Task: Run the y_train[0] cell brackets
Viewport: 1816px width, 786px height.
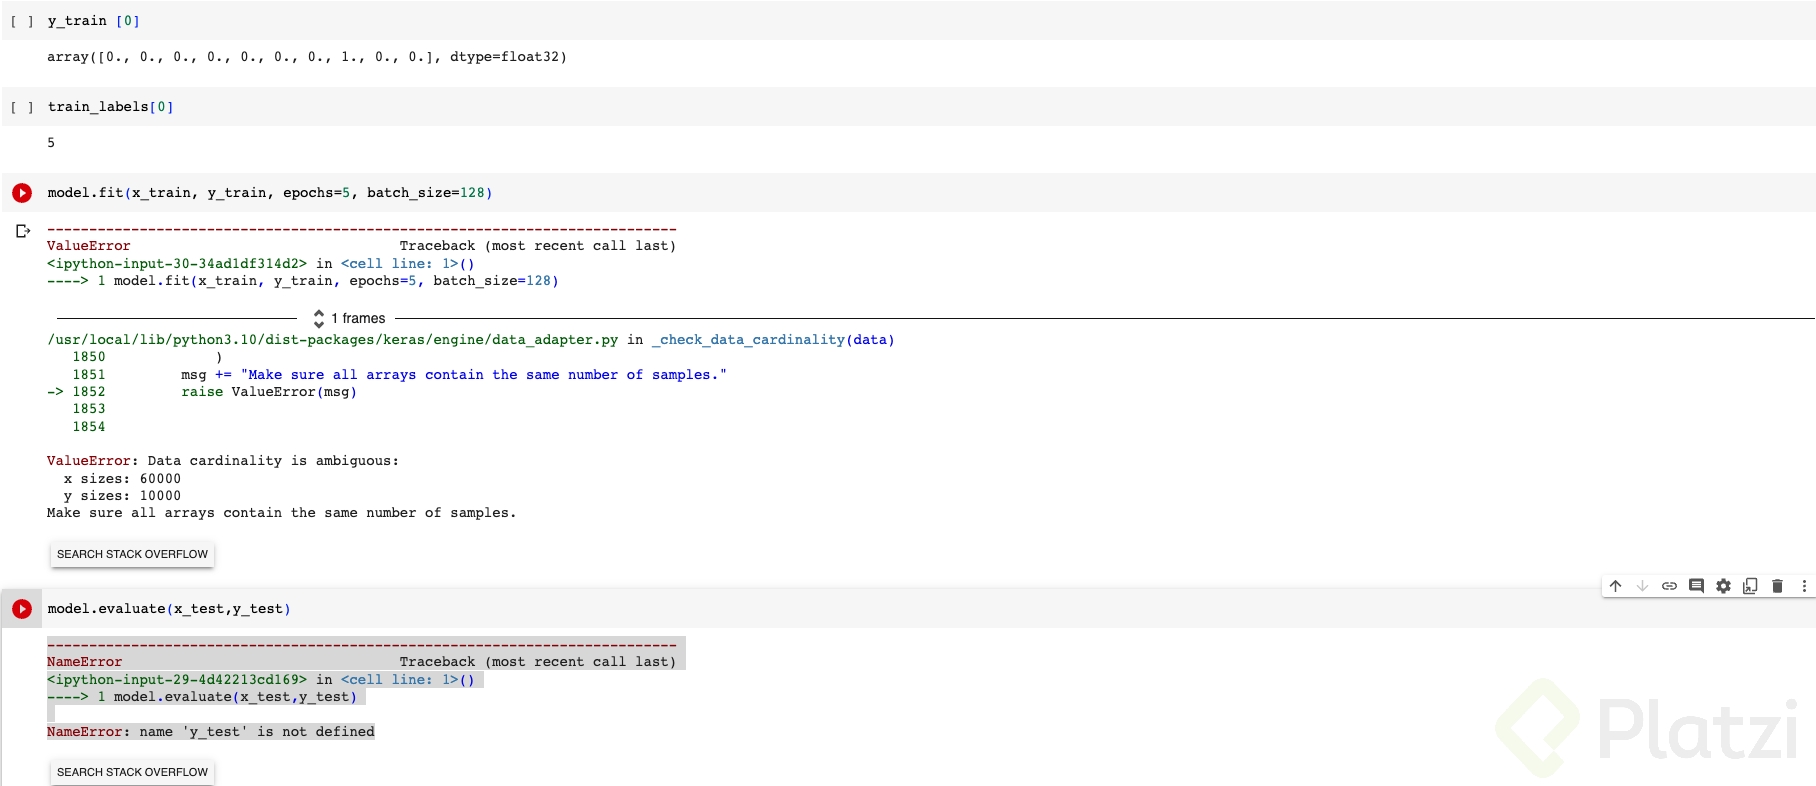Action: tap(22, 21)
